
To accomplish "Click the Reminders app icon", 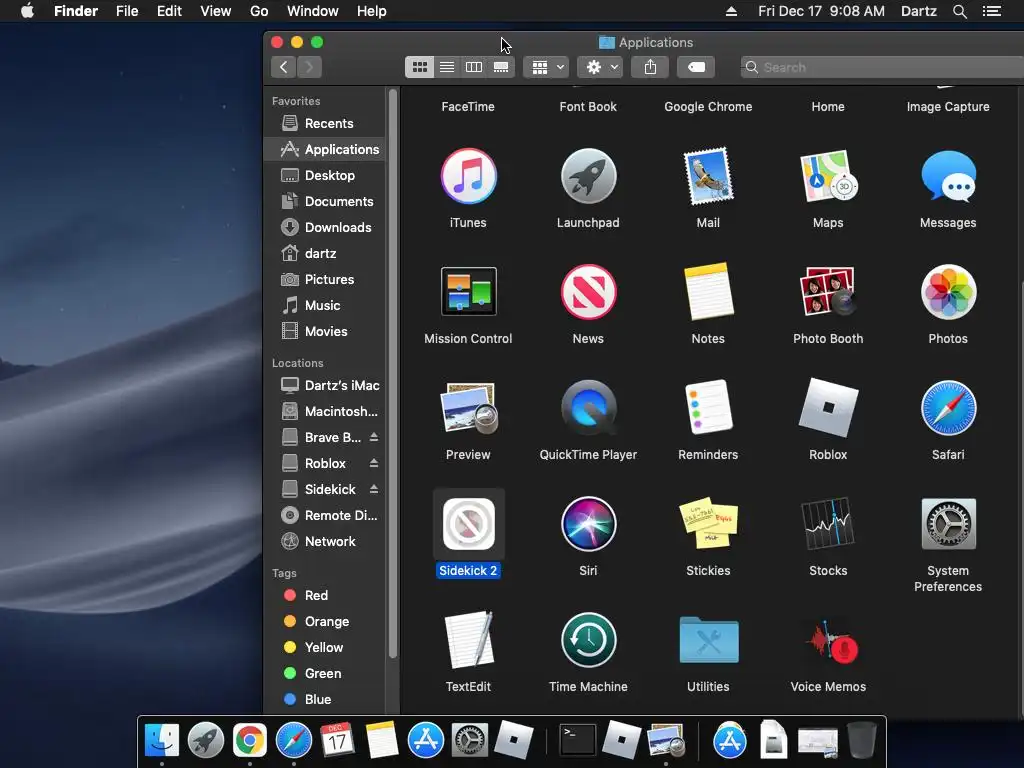I will click(x=708, y=408).
